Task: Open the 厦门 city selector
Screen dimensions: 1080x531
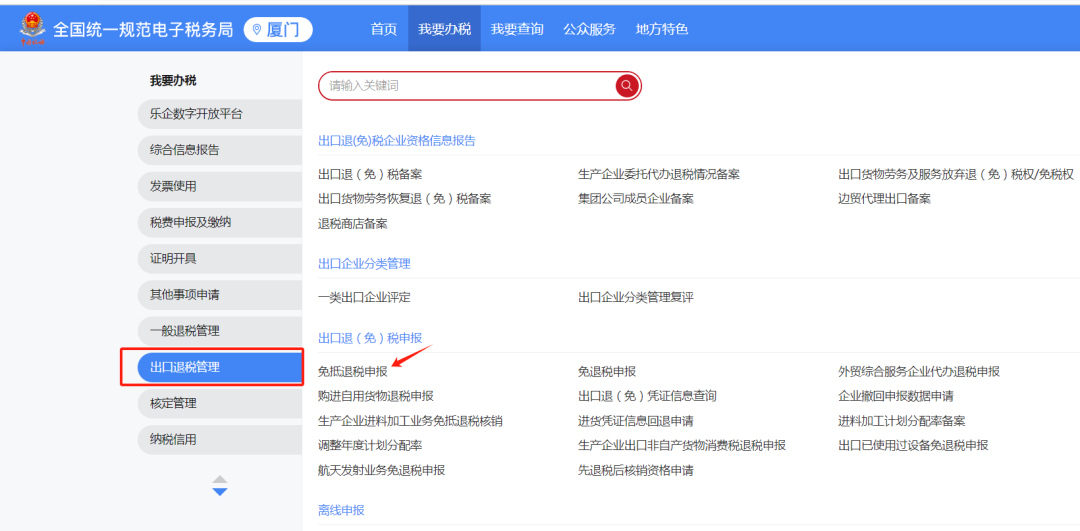Action: pyautogui.click(x=278, y=30)
